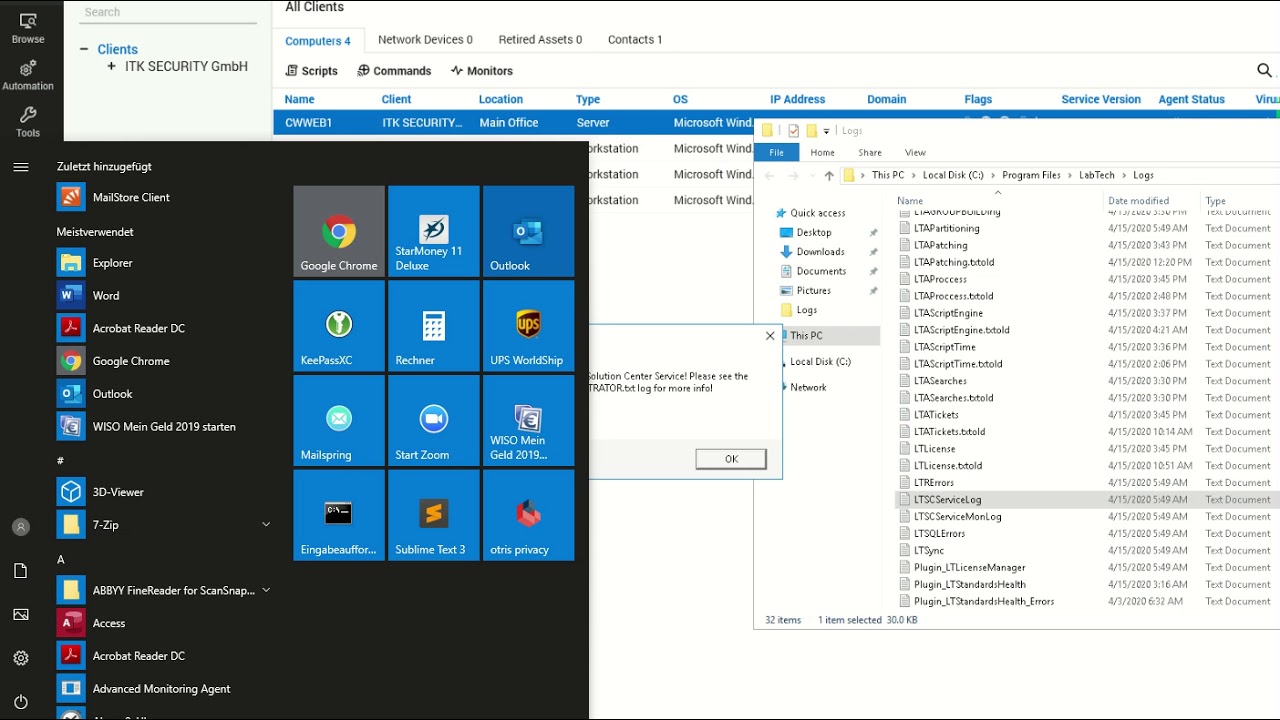This screenshot has height=720, width=1280.
Task: Open the Tools sidebar section
Action: point(28,122)
